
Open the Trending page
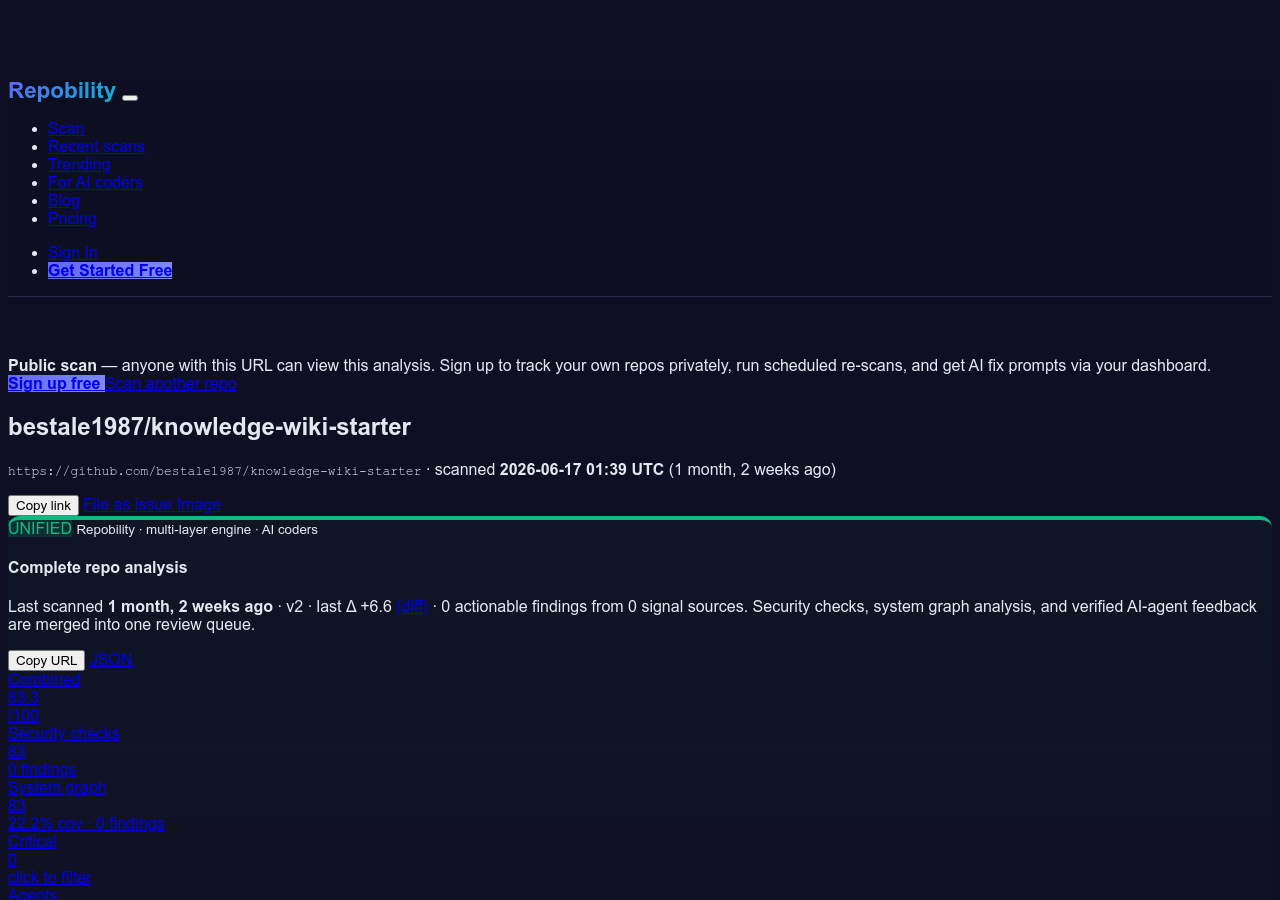(x=79, y=164)
